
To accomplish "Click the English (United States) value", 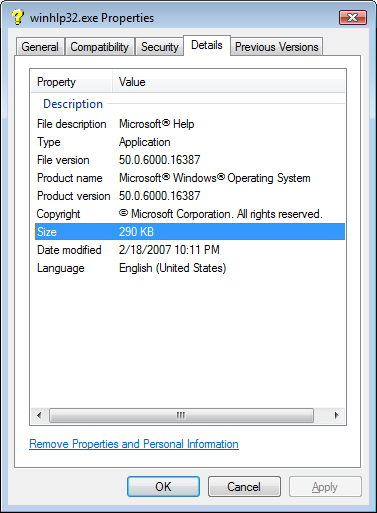I will (173, 268).
